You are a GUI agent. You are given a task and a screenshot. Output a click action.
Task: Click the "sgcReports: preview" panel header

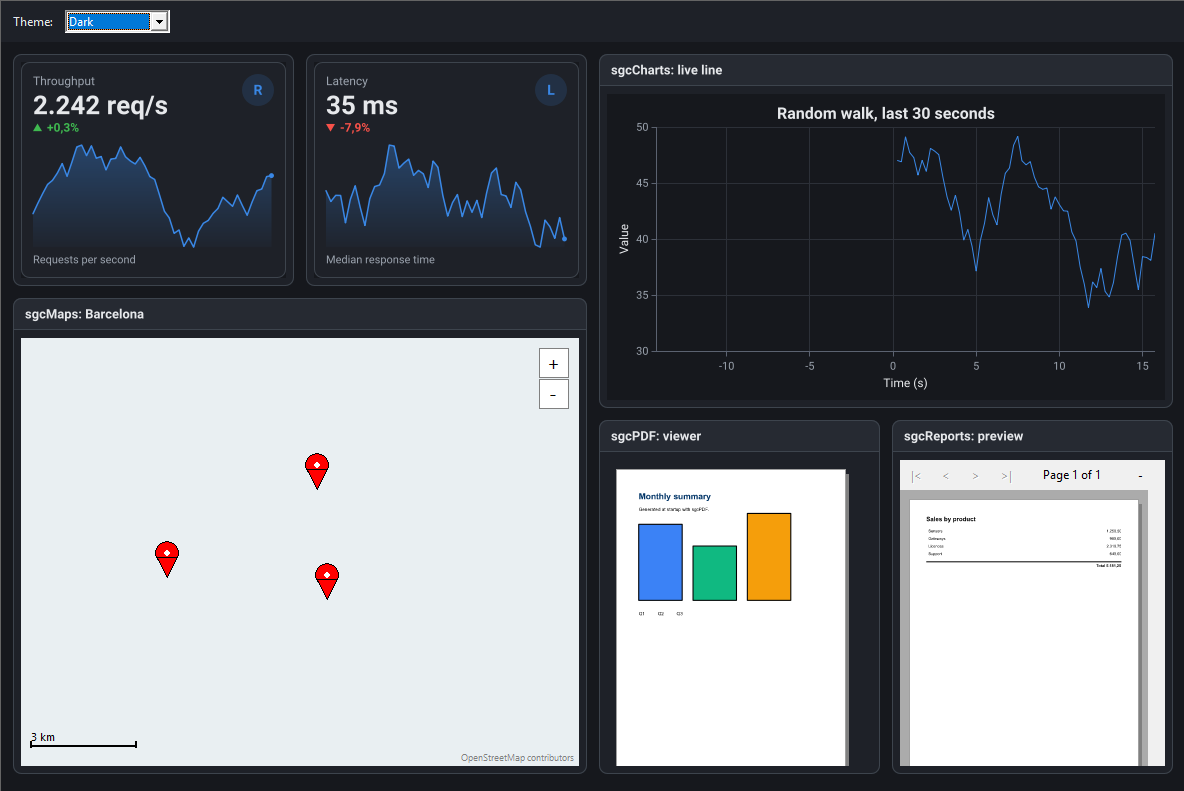1032,436
